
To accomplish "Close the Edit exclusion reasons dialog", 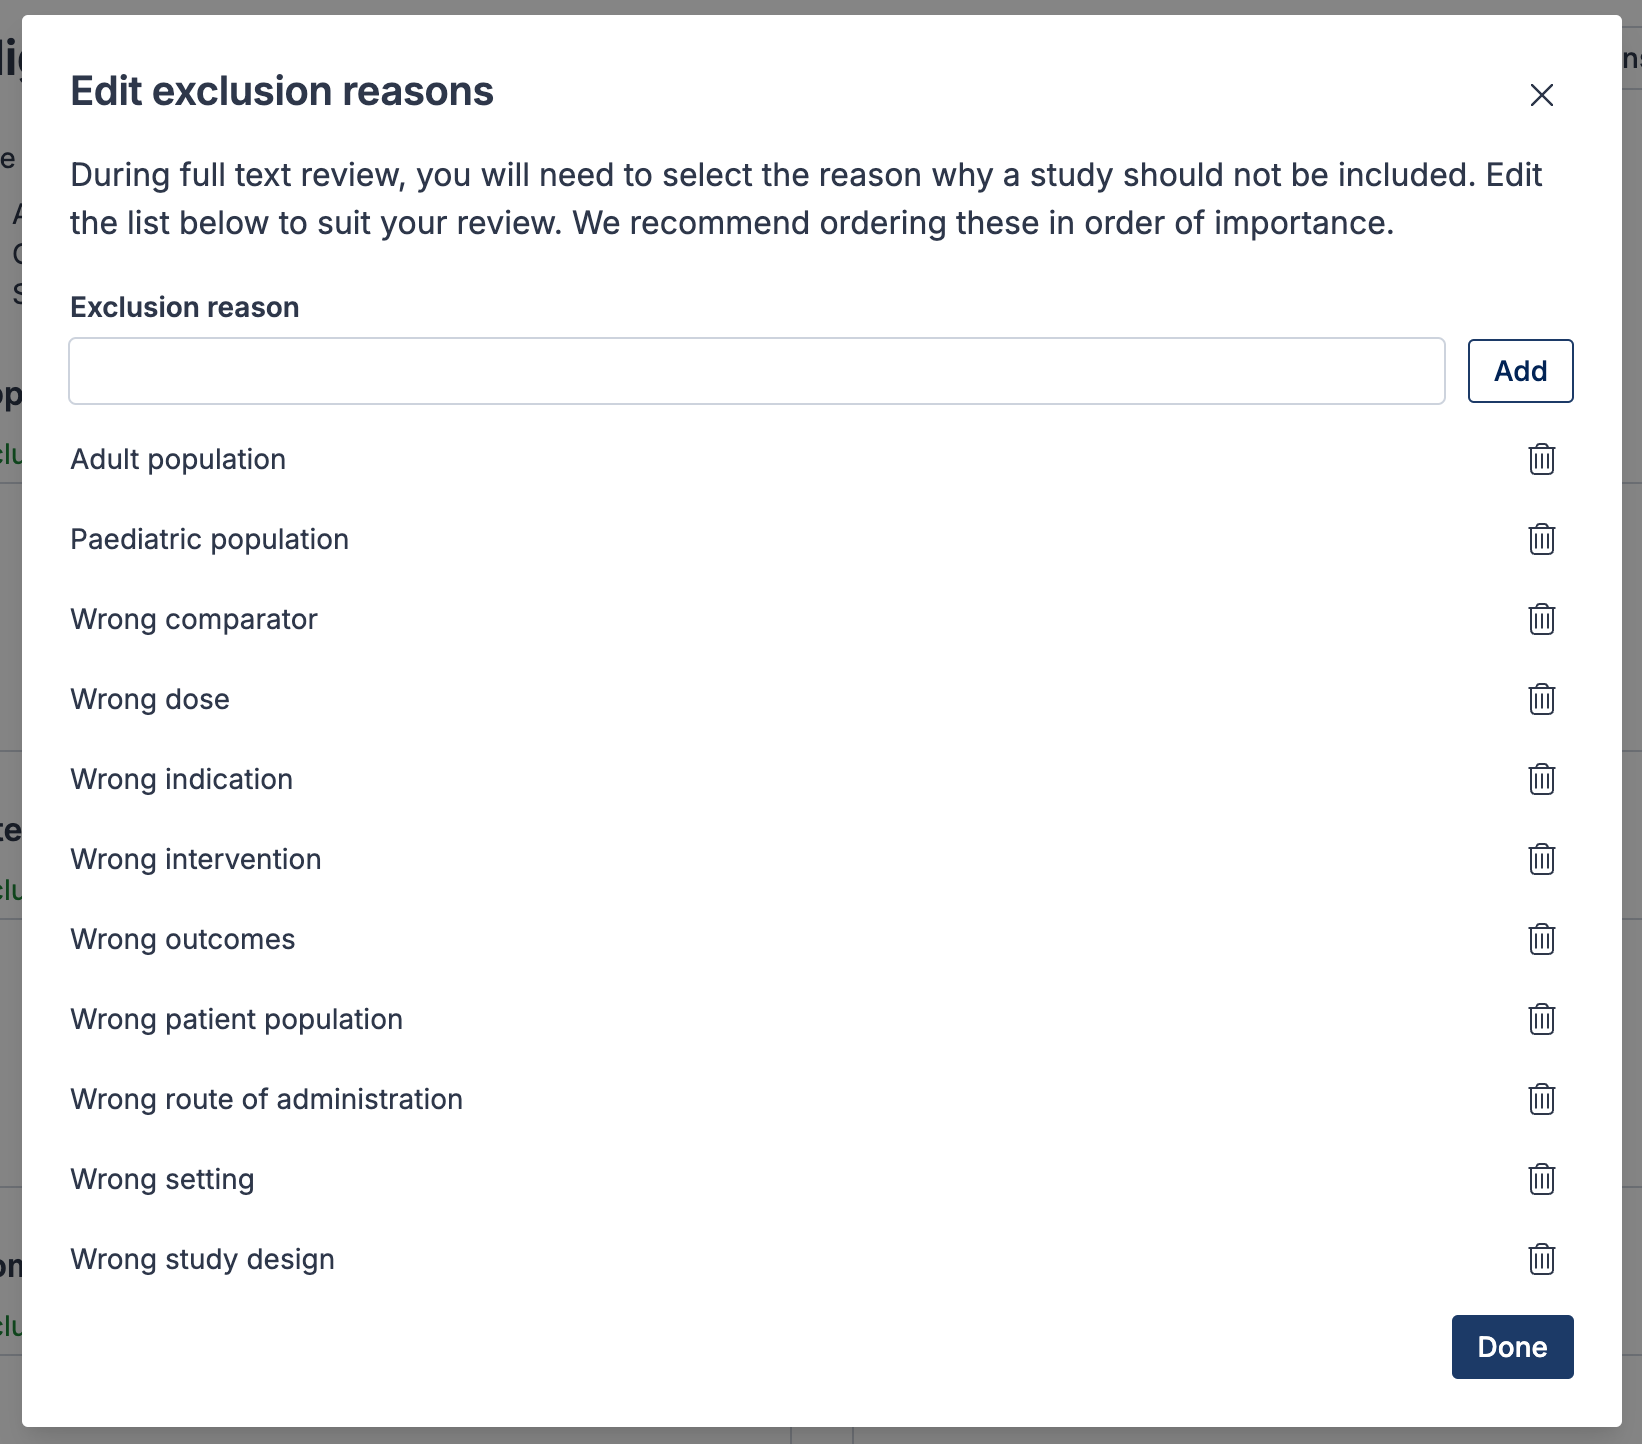I will 1541,95.
